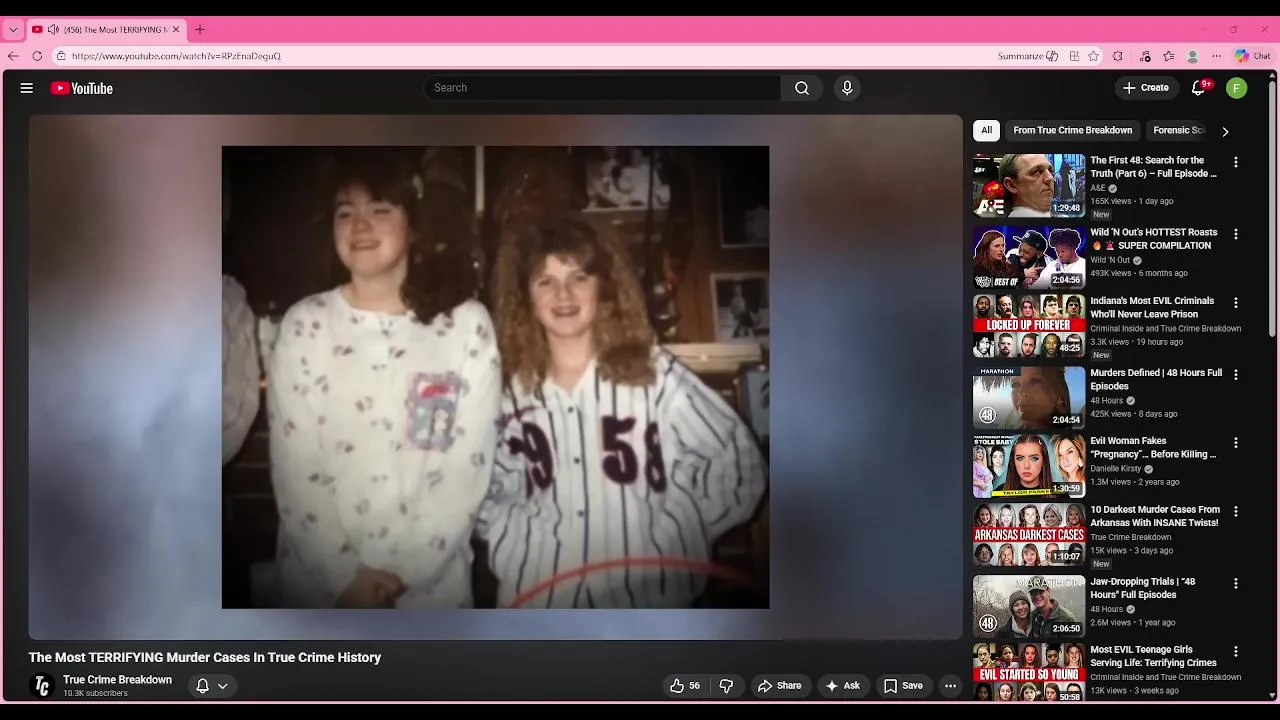
Task: View site info via the lock icon
Action: [61, 56]
